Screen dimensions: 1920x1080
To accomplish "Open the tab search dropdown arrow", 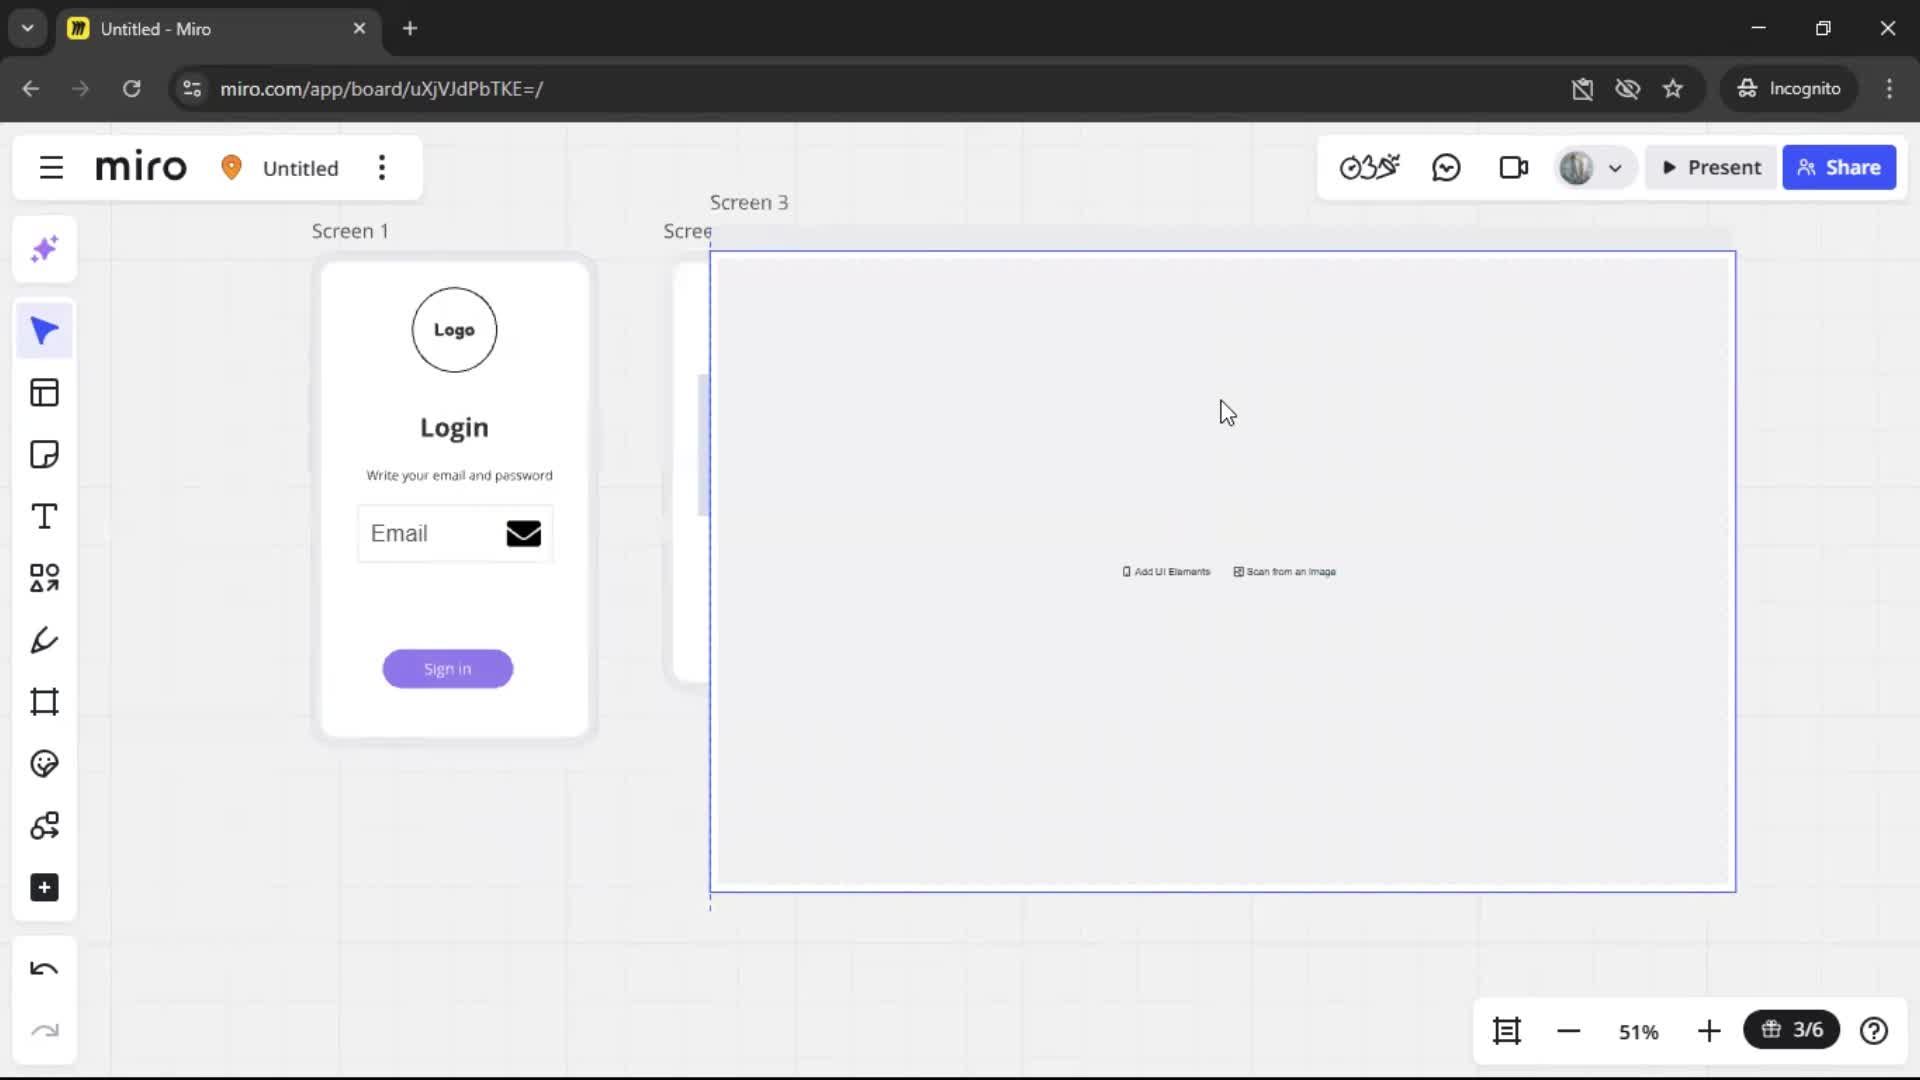I will point(27,28).
